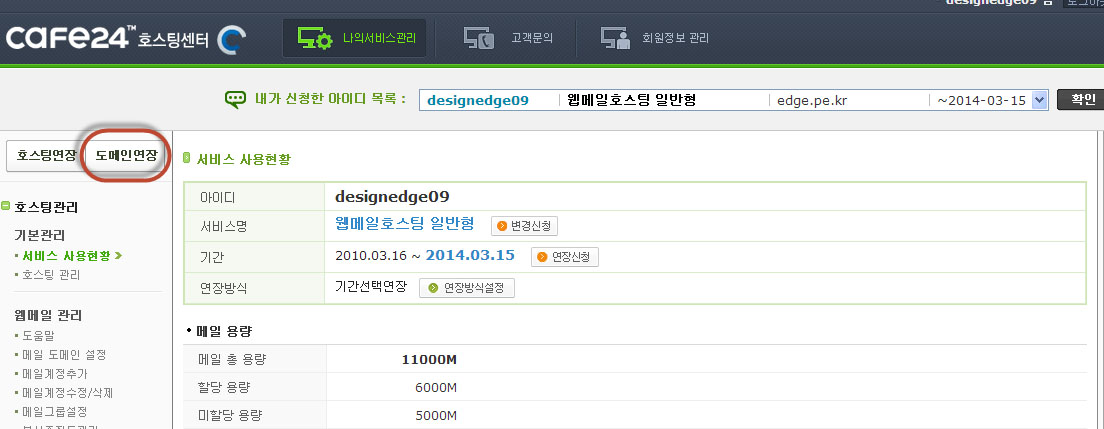
Task: Open the 아이디 목록 dropdown arrow
Action: coord(1038,100)
